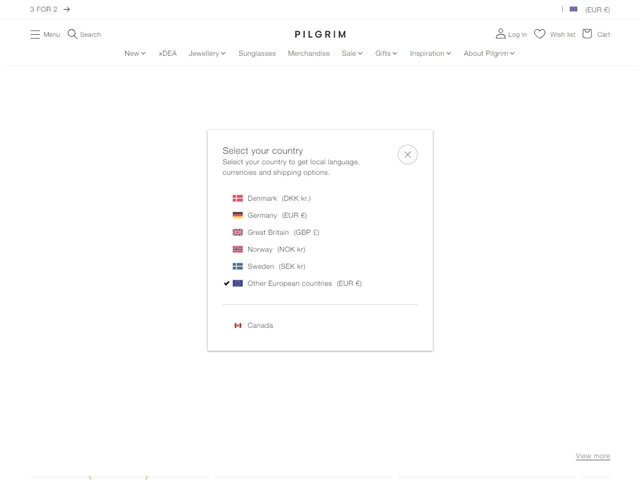Screen dimensions: 640x480
Task: Click the 3 FOR 2 promo link
Action: coord(43,9)
